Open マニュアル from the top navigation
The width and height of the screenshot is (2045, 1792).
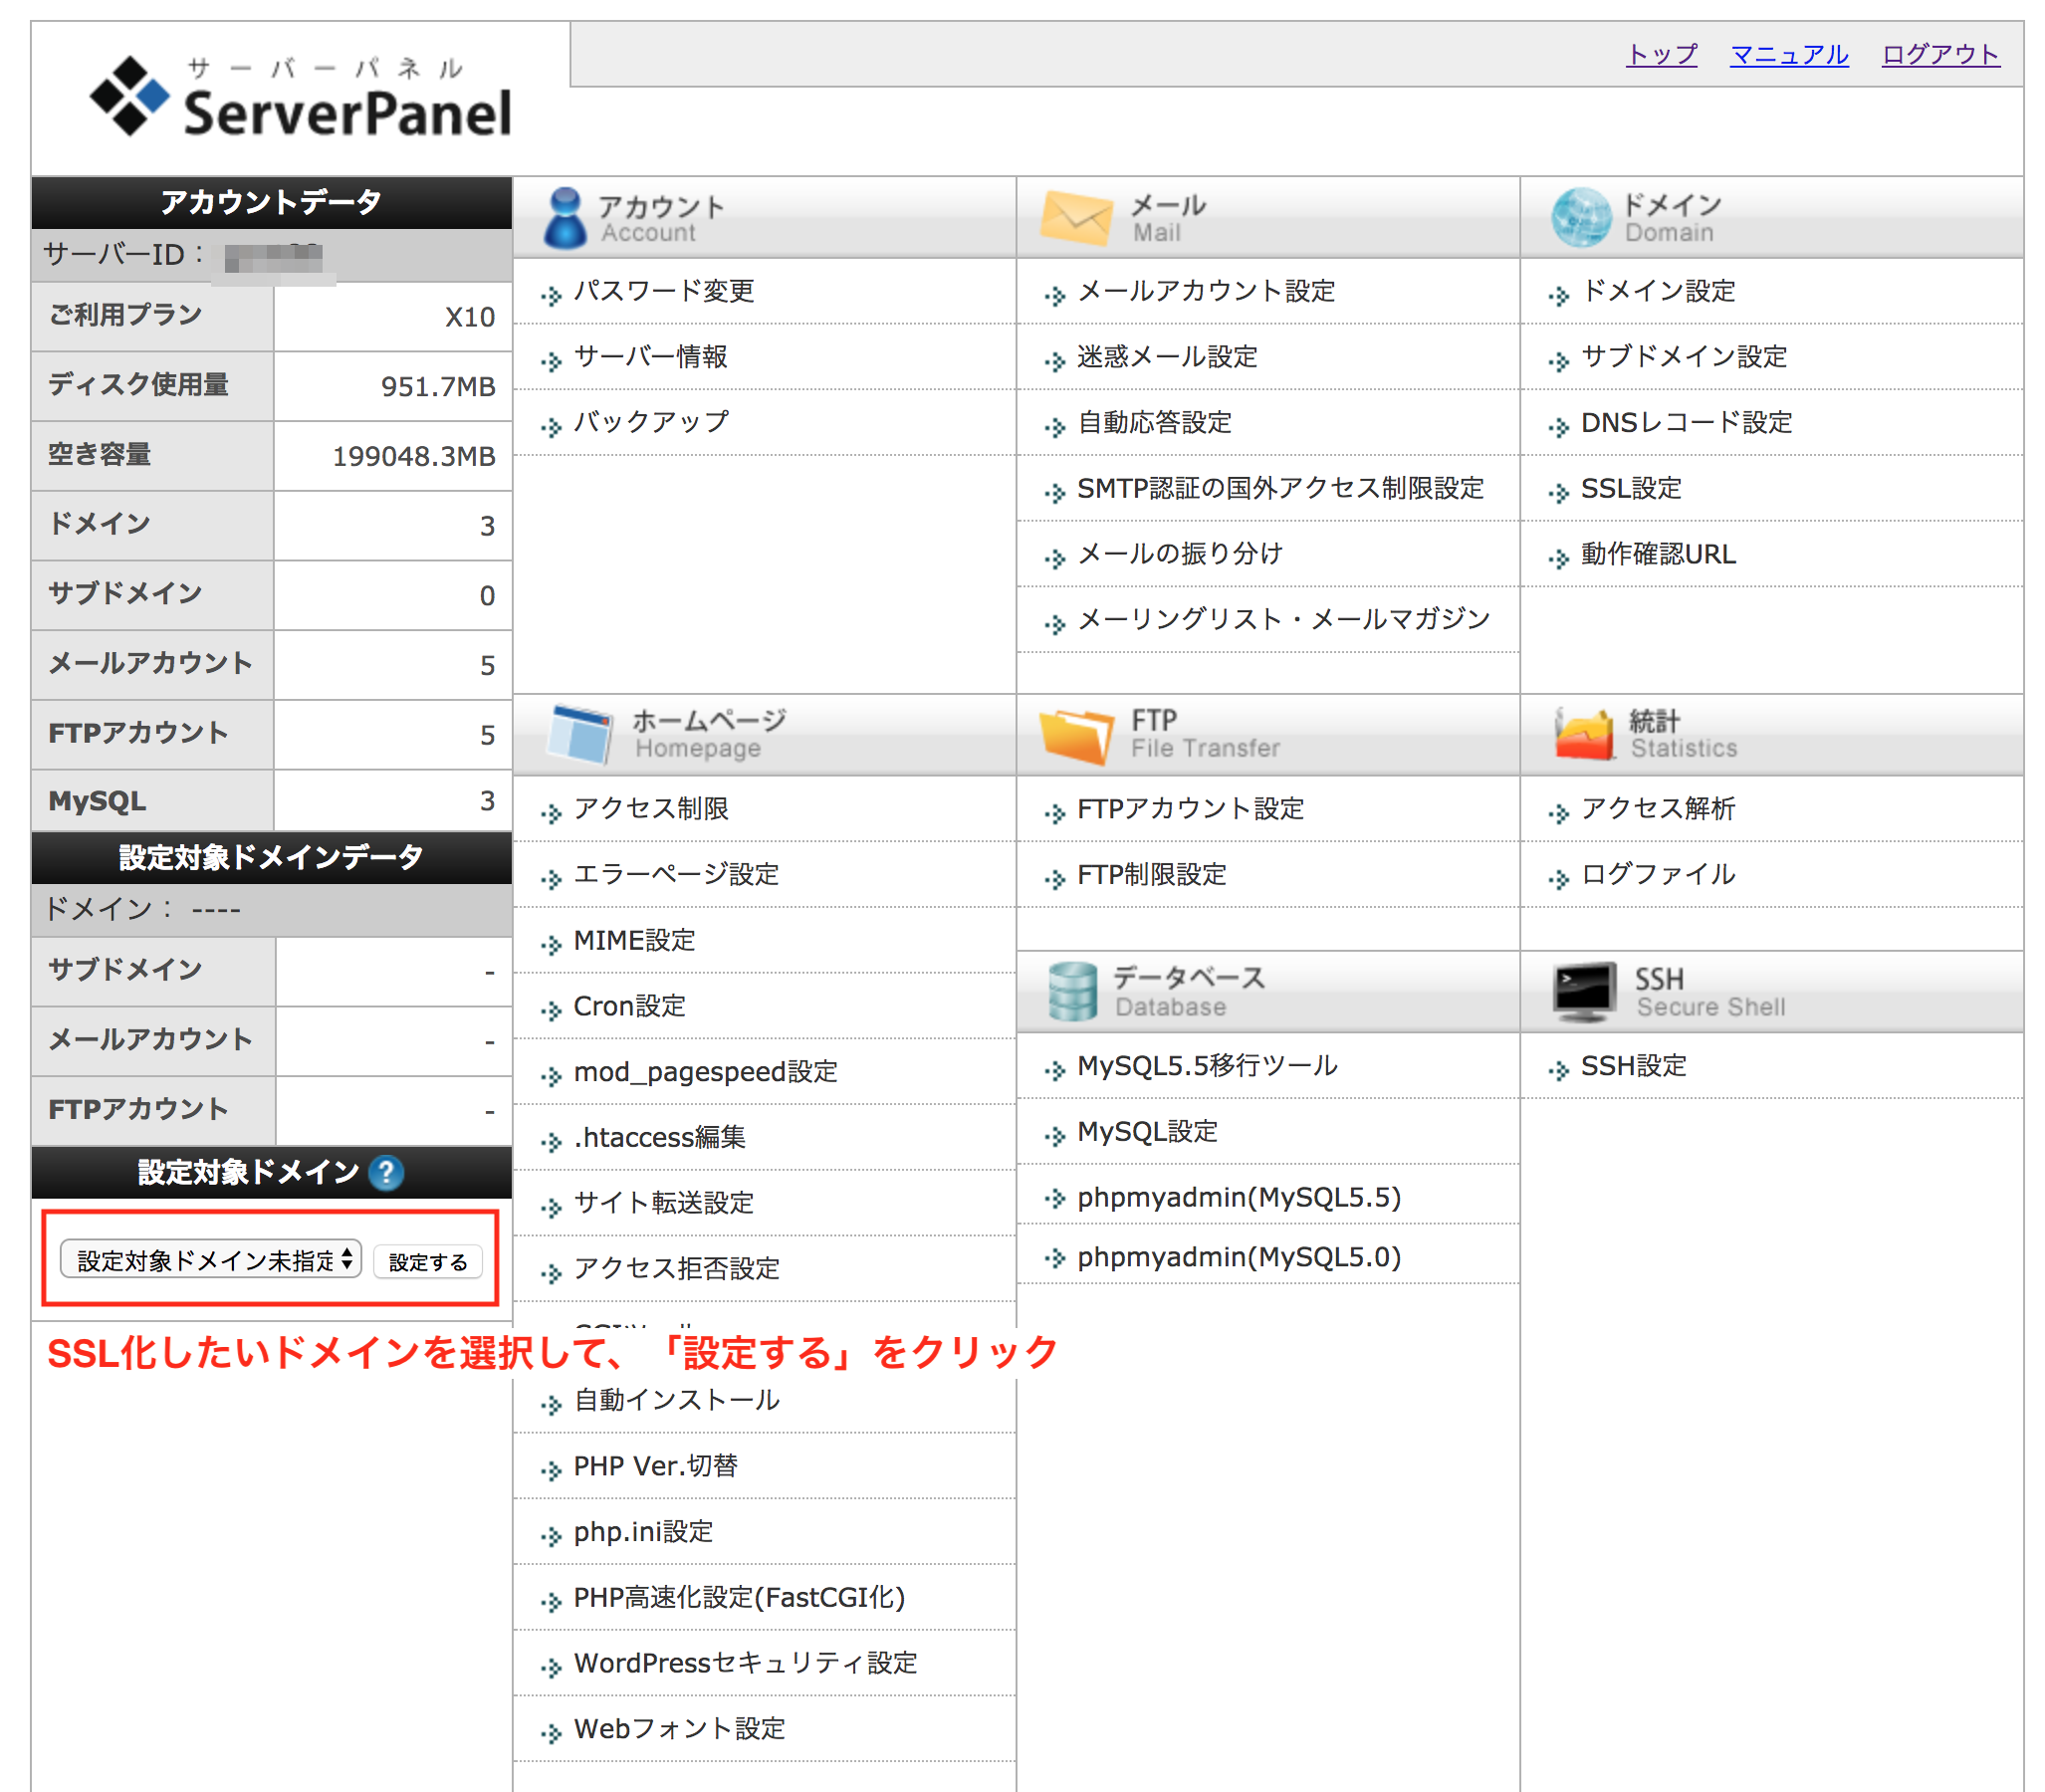click(x=1789, y=56)
